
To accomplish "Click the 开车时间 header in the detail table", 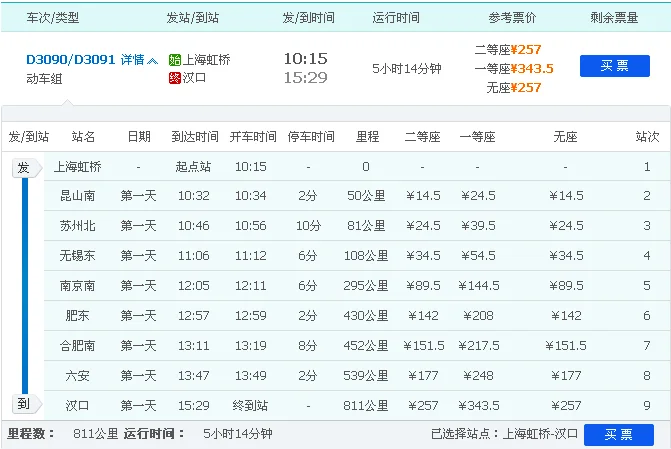I will click(253, 137).
